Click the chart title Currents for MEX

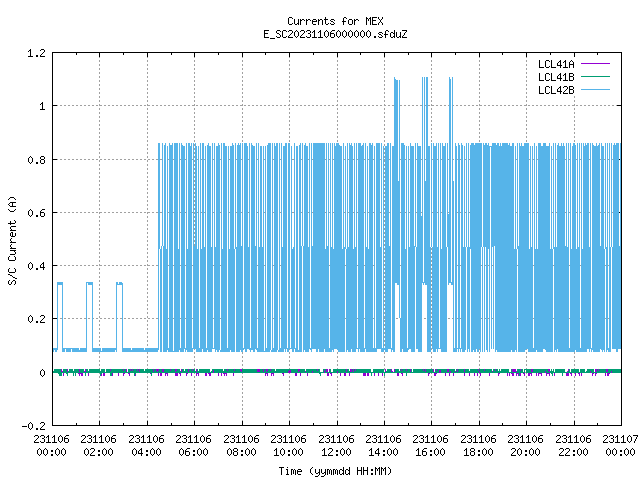coord(335,21)
